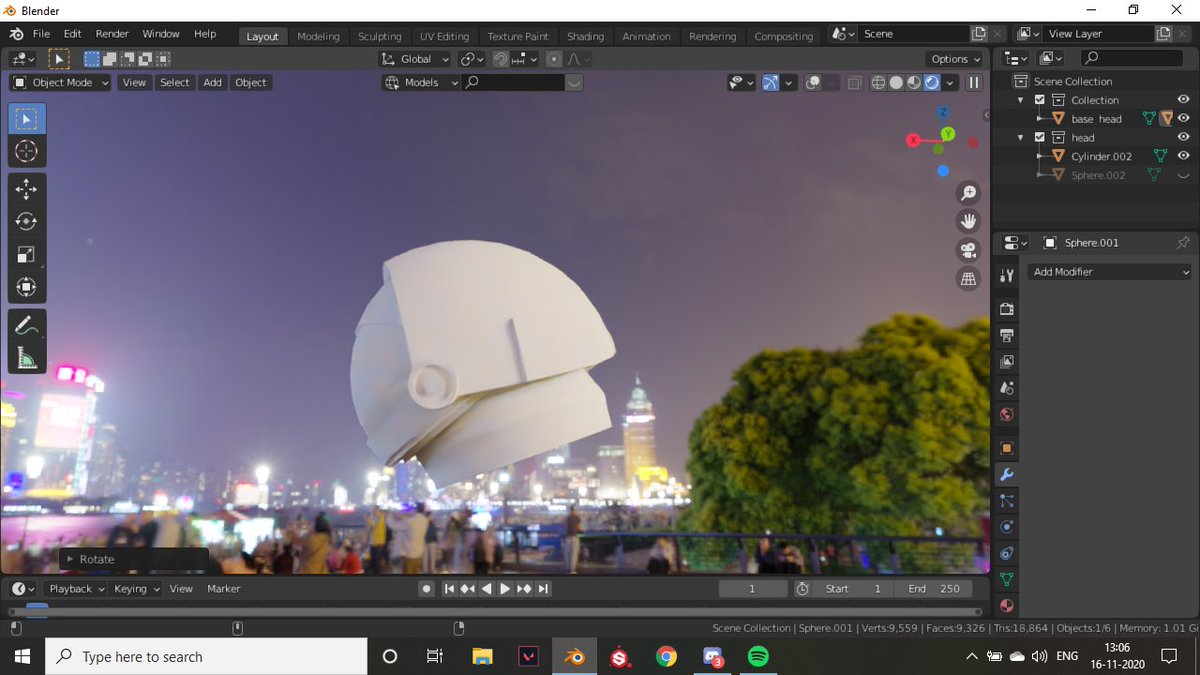Select the Move tool in the toolbar

(26, 188)
